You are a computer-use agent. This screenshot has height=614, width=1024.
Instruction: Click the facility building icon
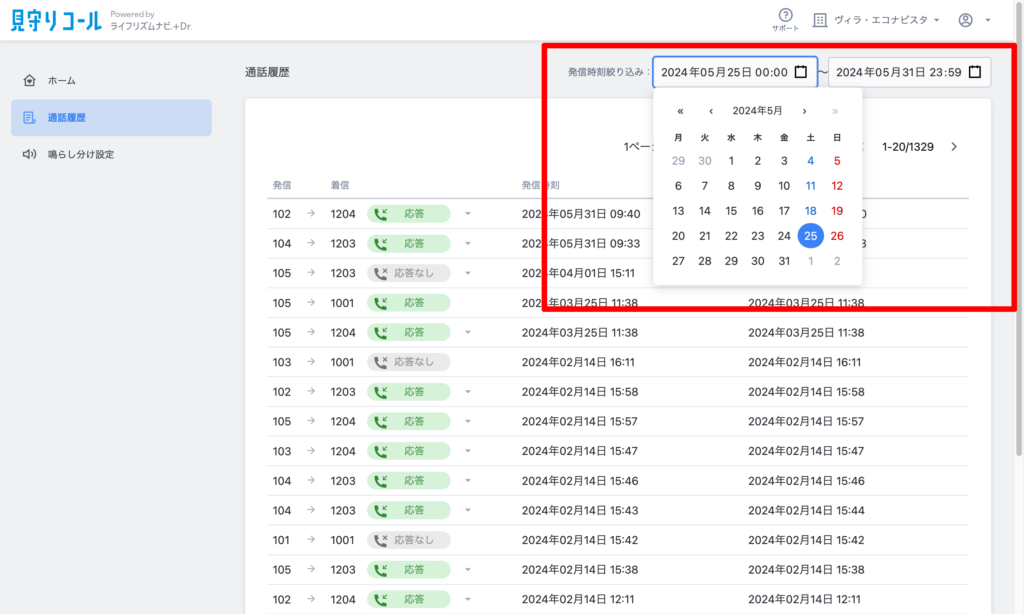pos(820,20)
